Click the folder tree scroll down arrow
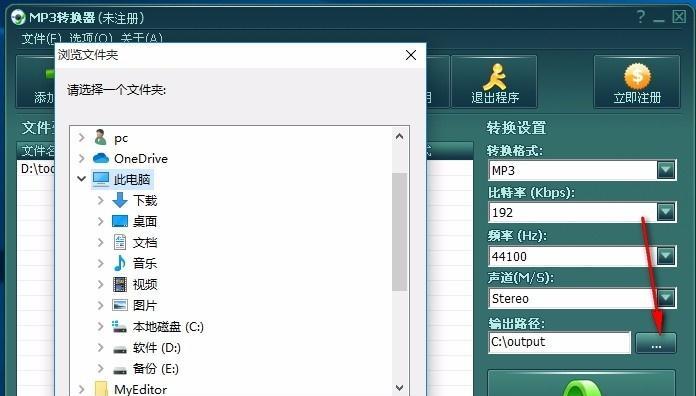Image resolution: width=696 pixels, height=396 pixels. 399,388
